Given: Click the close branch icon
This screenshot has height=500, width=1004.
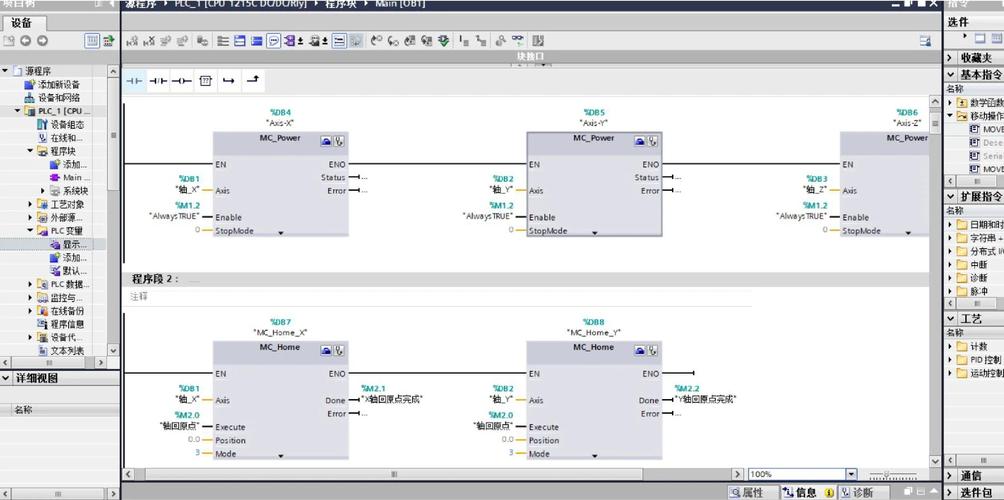Looking at the screenshot, I should (253, 80).
